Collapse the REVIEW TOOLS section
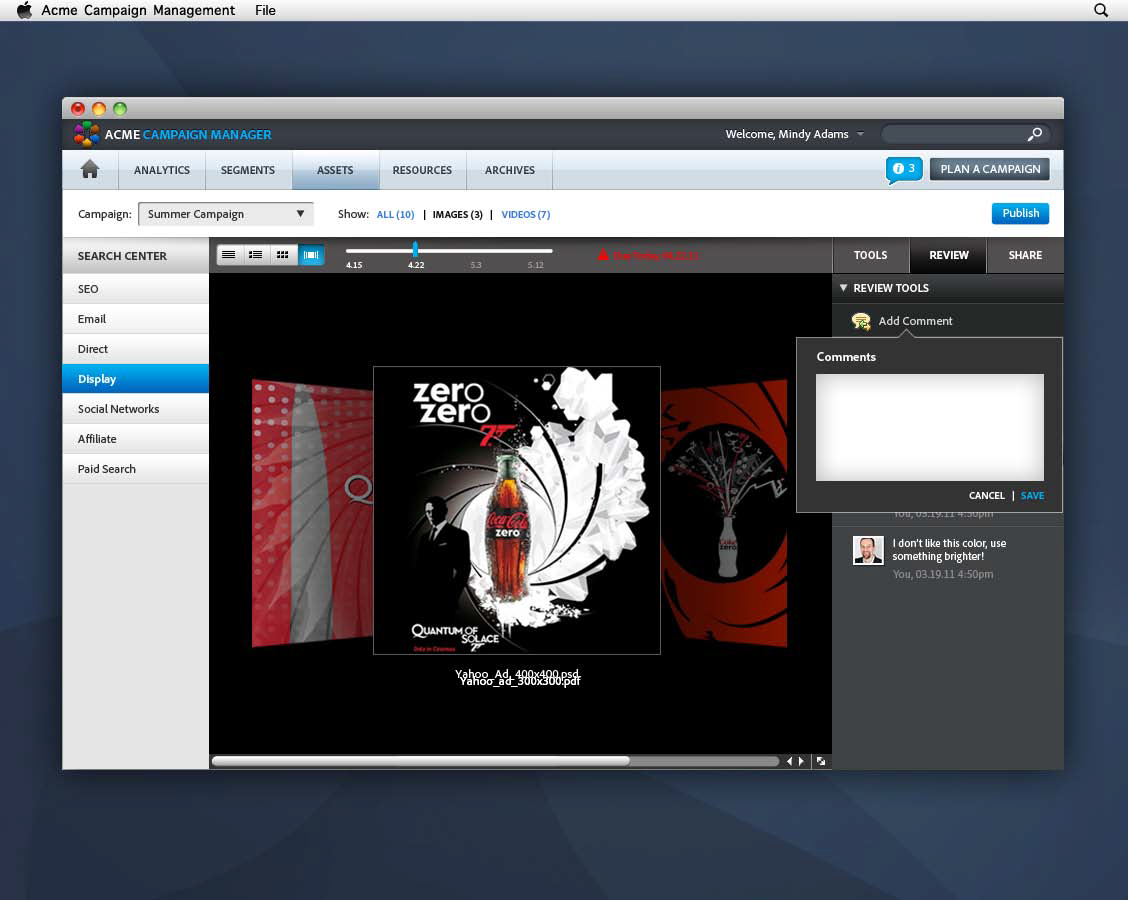Screen dimensions: 1128x900 pos(843,288)
